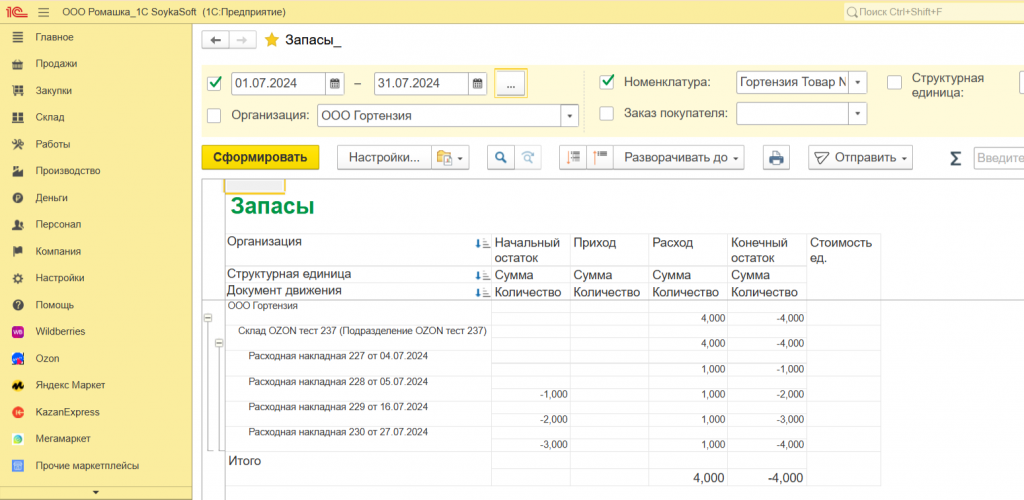Open the Настройки... report settings button
This screenshot has width=1024, height=500.
click(x=384, y=158)
